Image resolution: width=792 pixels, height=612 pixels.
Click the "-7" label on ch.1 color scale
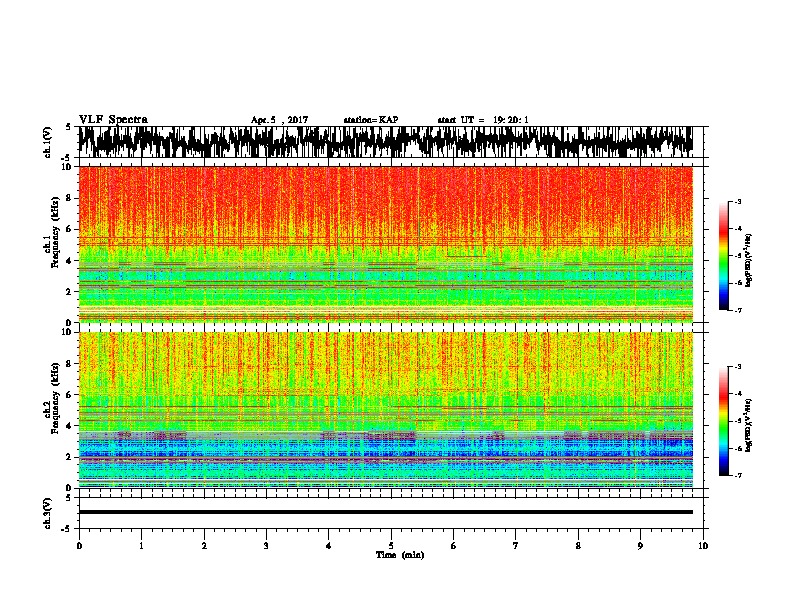tap(738, 310)
